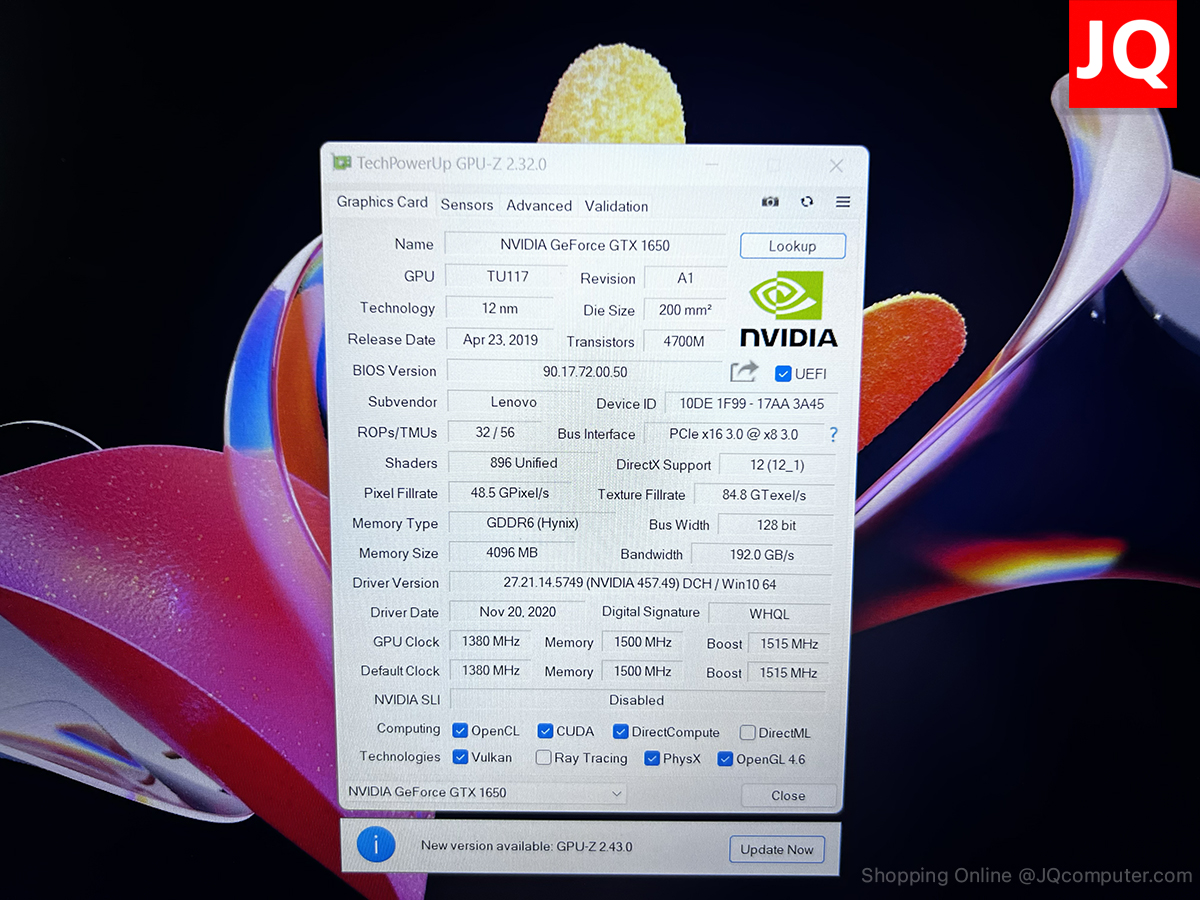This screenshot has height=900, width=1200.
Task: Click the Shaders value 896 Unified
Action: pos(523,463)
